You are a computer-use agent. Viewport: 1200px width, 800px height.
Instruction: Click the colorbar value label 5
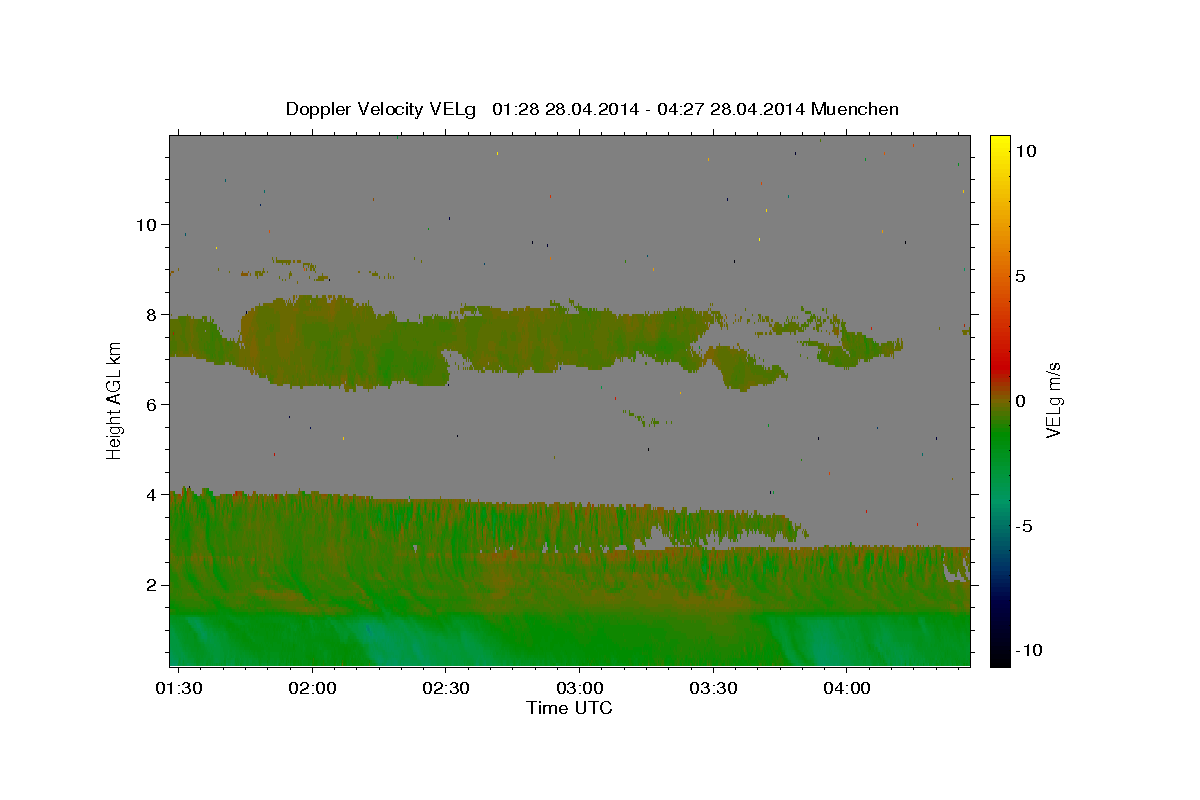point(1020,276)
